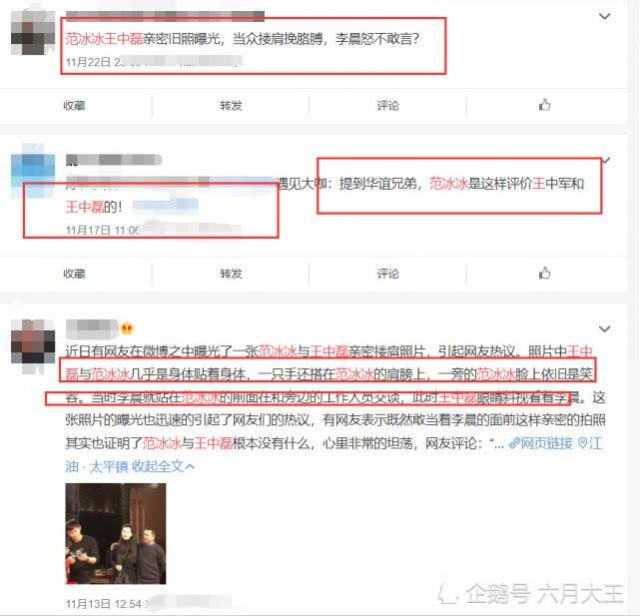
Task: Click 转发 under the first post
Action: 231,106
